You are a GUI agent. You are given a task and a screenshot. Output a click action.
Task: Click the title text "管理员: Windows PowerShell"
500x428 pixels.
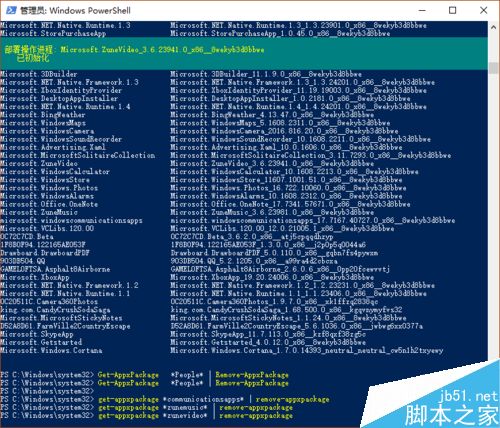pyautogui.click(x=75, y=10)
